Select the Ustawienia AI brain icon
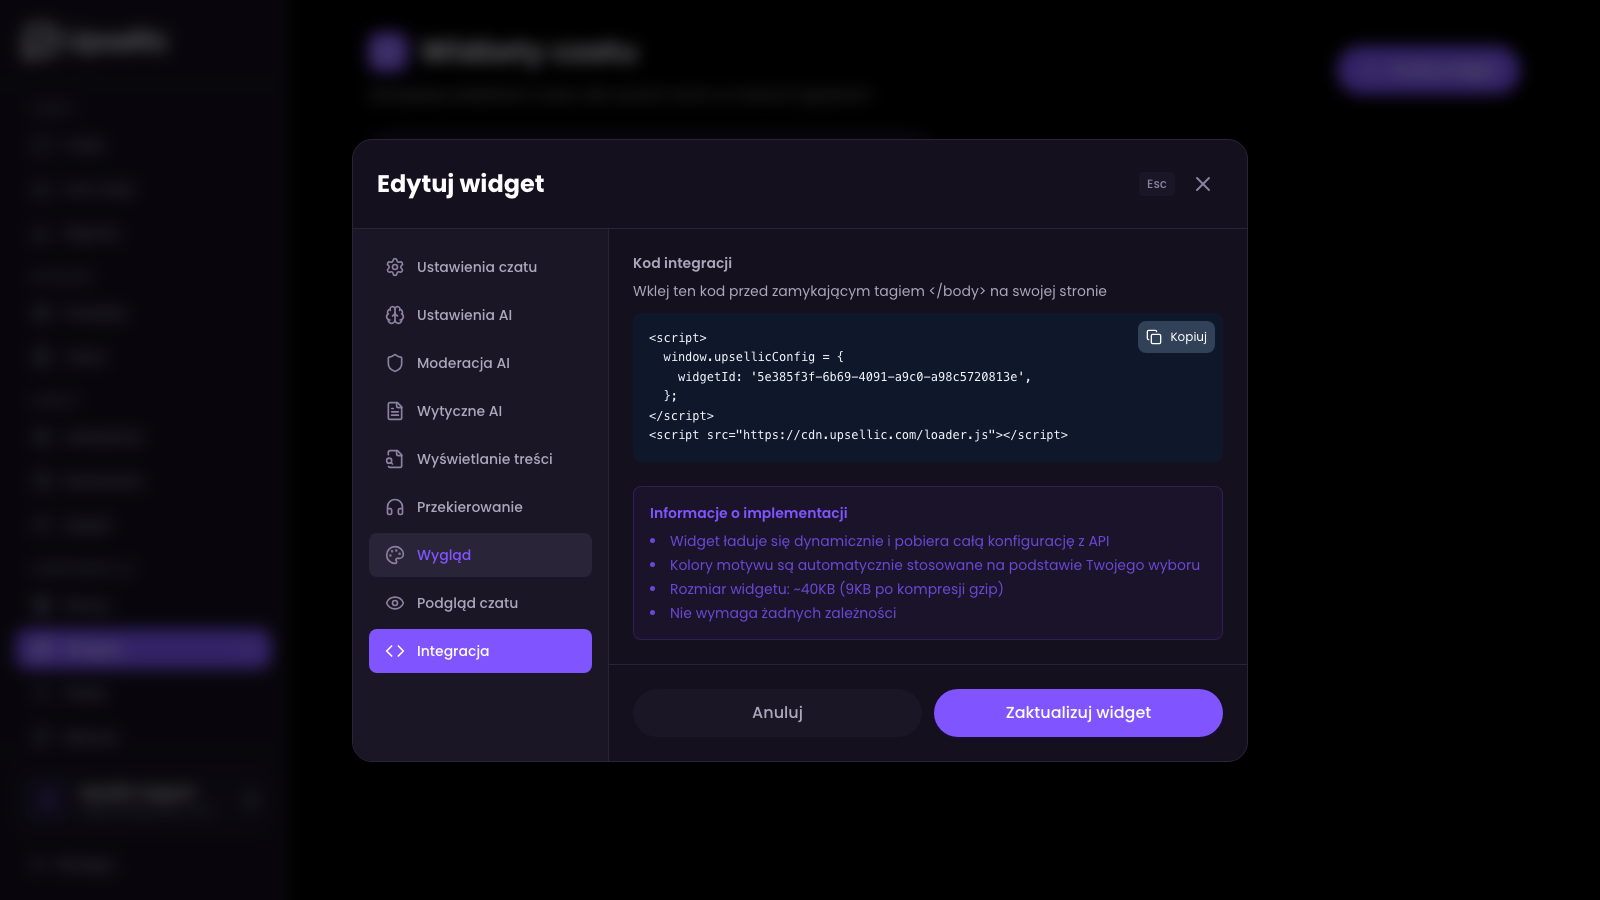This screenshot has width=1600, height=900. (396, 315)
